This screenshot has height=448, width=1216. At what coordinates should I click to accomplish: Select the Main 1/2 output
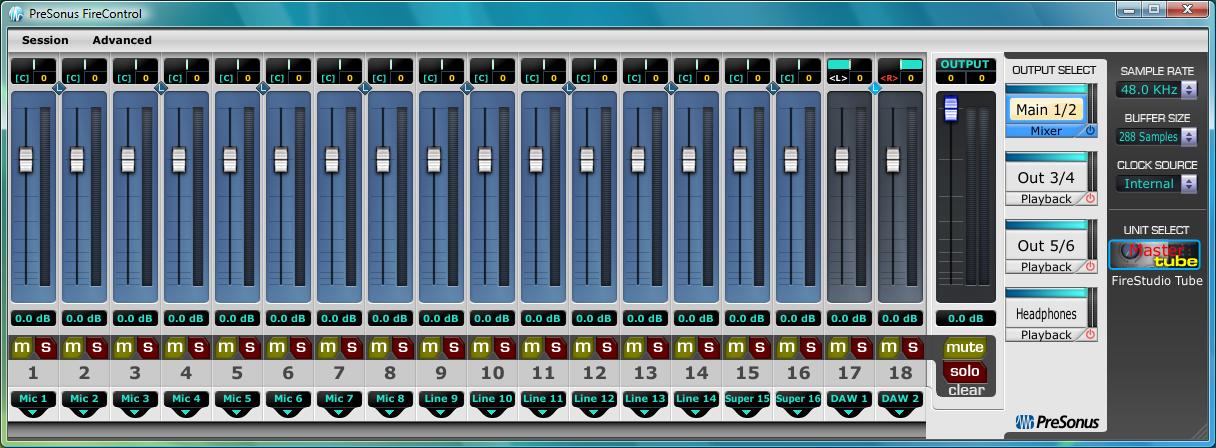pyautogui.click(x=1046, y=109)
